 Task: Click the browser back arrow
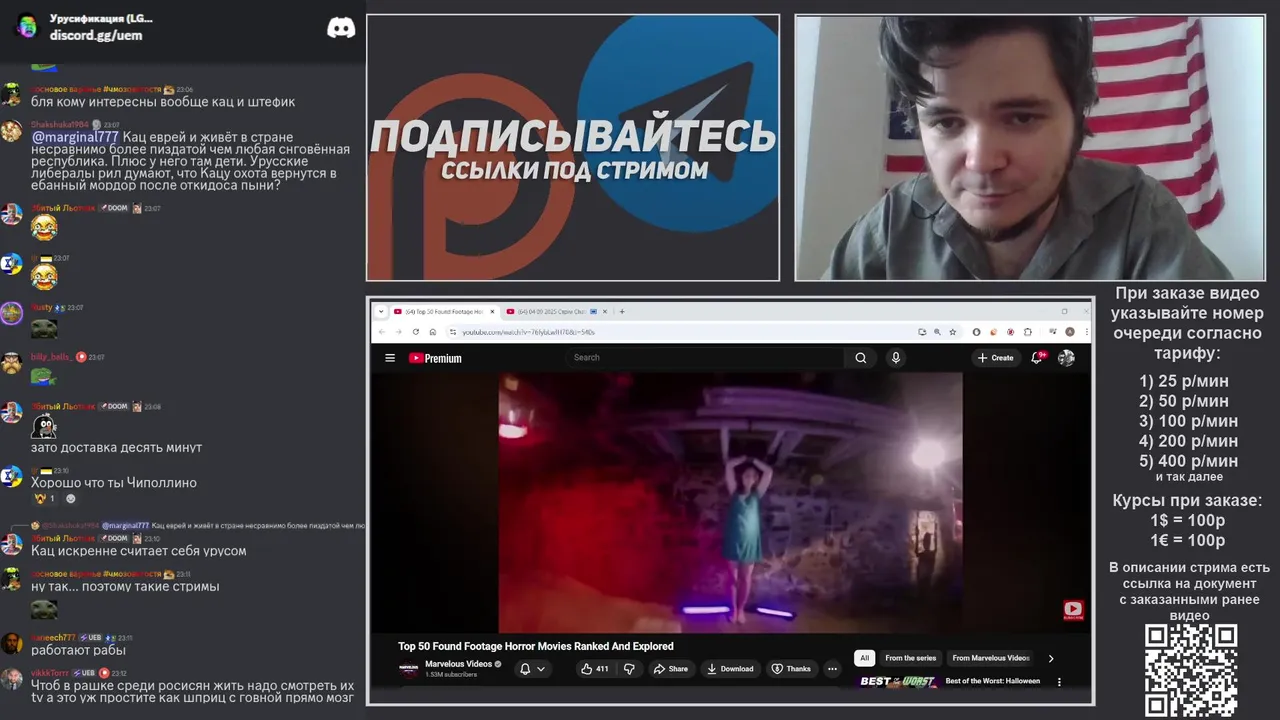[x=381, y=332]
